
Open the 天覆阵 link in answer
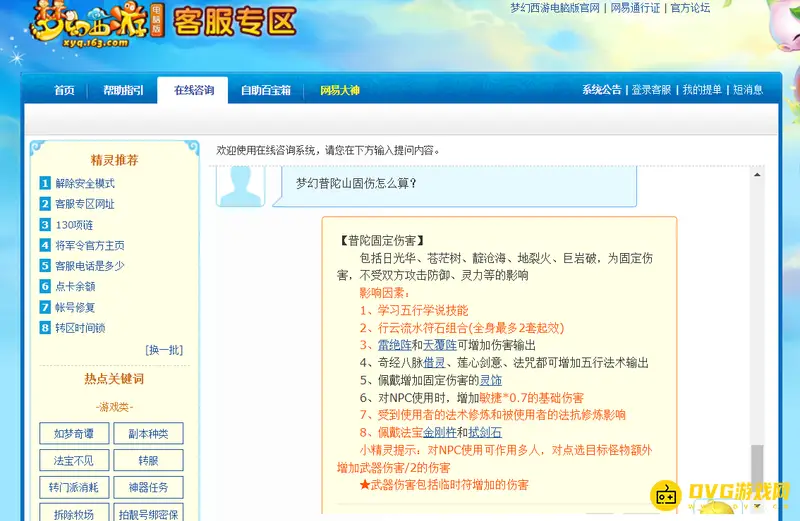[x=440, y=345]
